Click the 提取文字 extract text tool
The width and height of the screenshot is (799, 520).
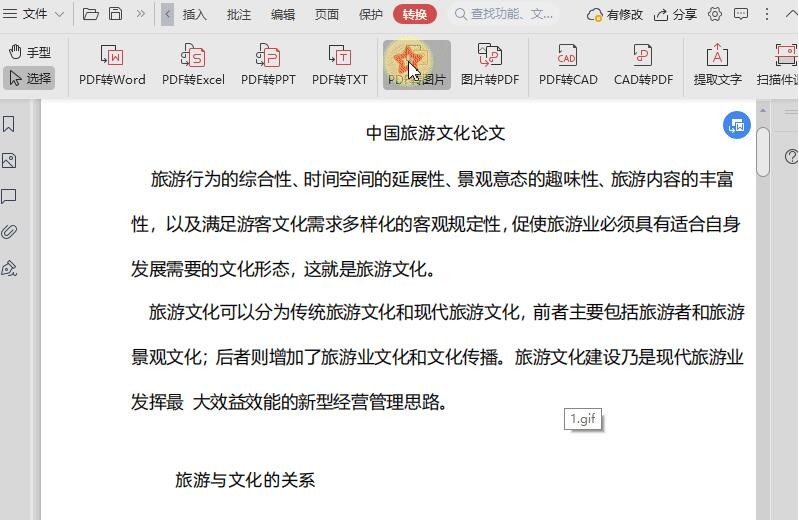pyautogui.click(x=717, y=65)
